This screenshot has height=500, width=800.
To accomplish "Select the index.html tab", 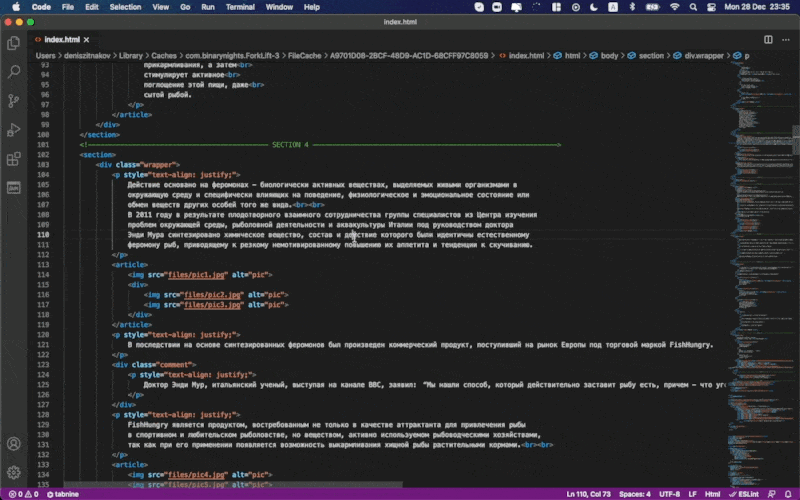I will 62,39.
